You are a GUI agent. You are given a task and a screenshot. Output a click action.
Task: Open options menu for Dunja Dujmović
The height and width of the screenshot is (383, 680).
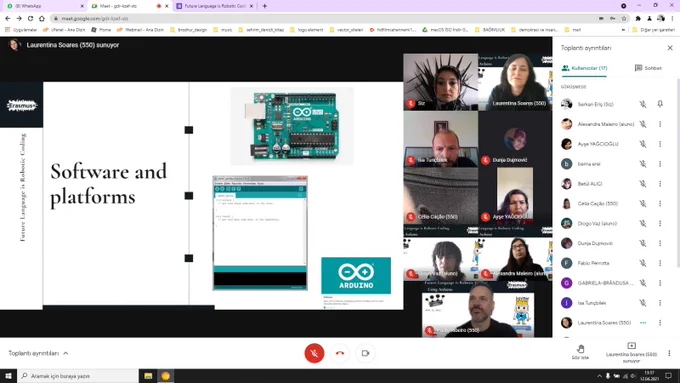pos(660,243)
